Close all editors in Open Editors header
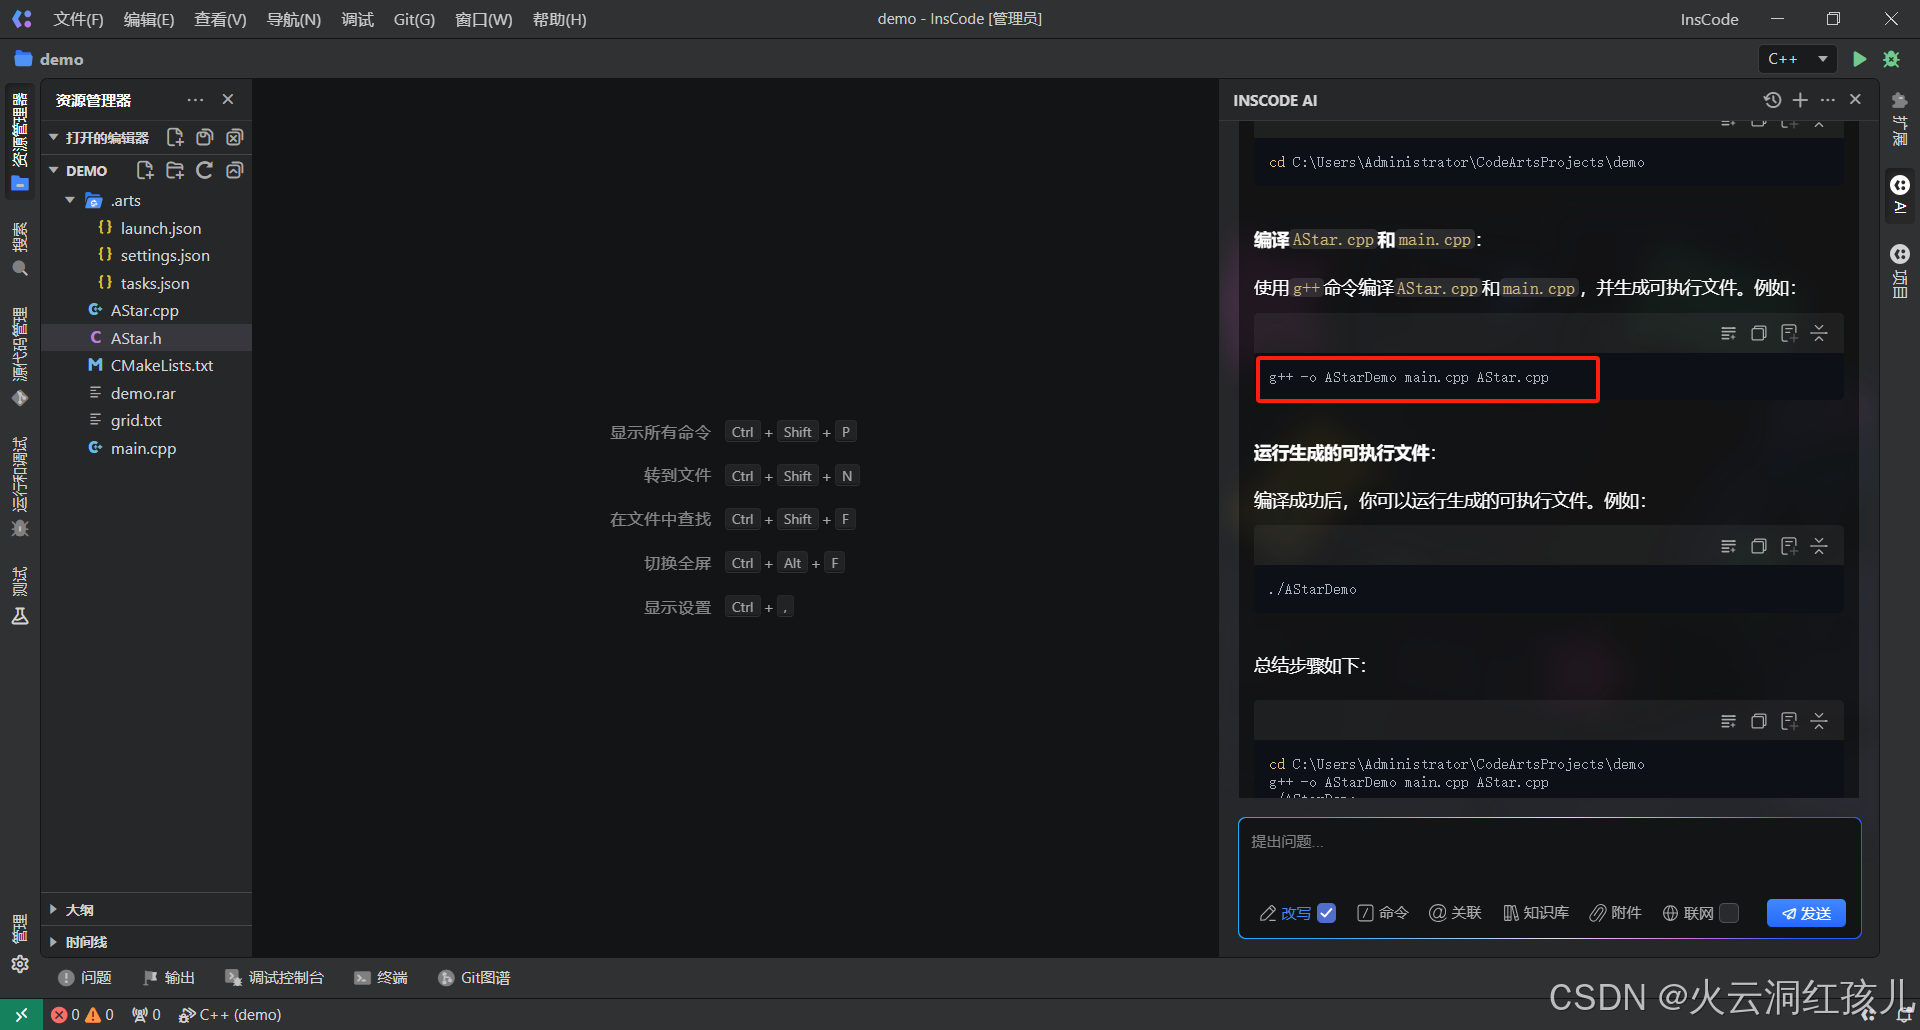 click(x=234, y=137)
